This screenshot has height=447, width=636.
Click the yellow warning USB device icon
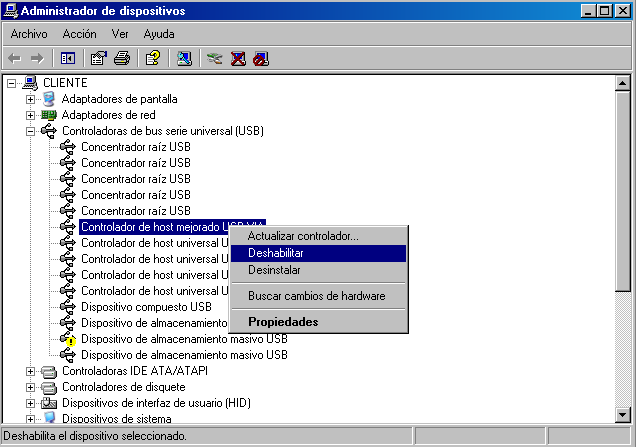[68, 339]
